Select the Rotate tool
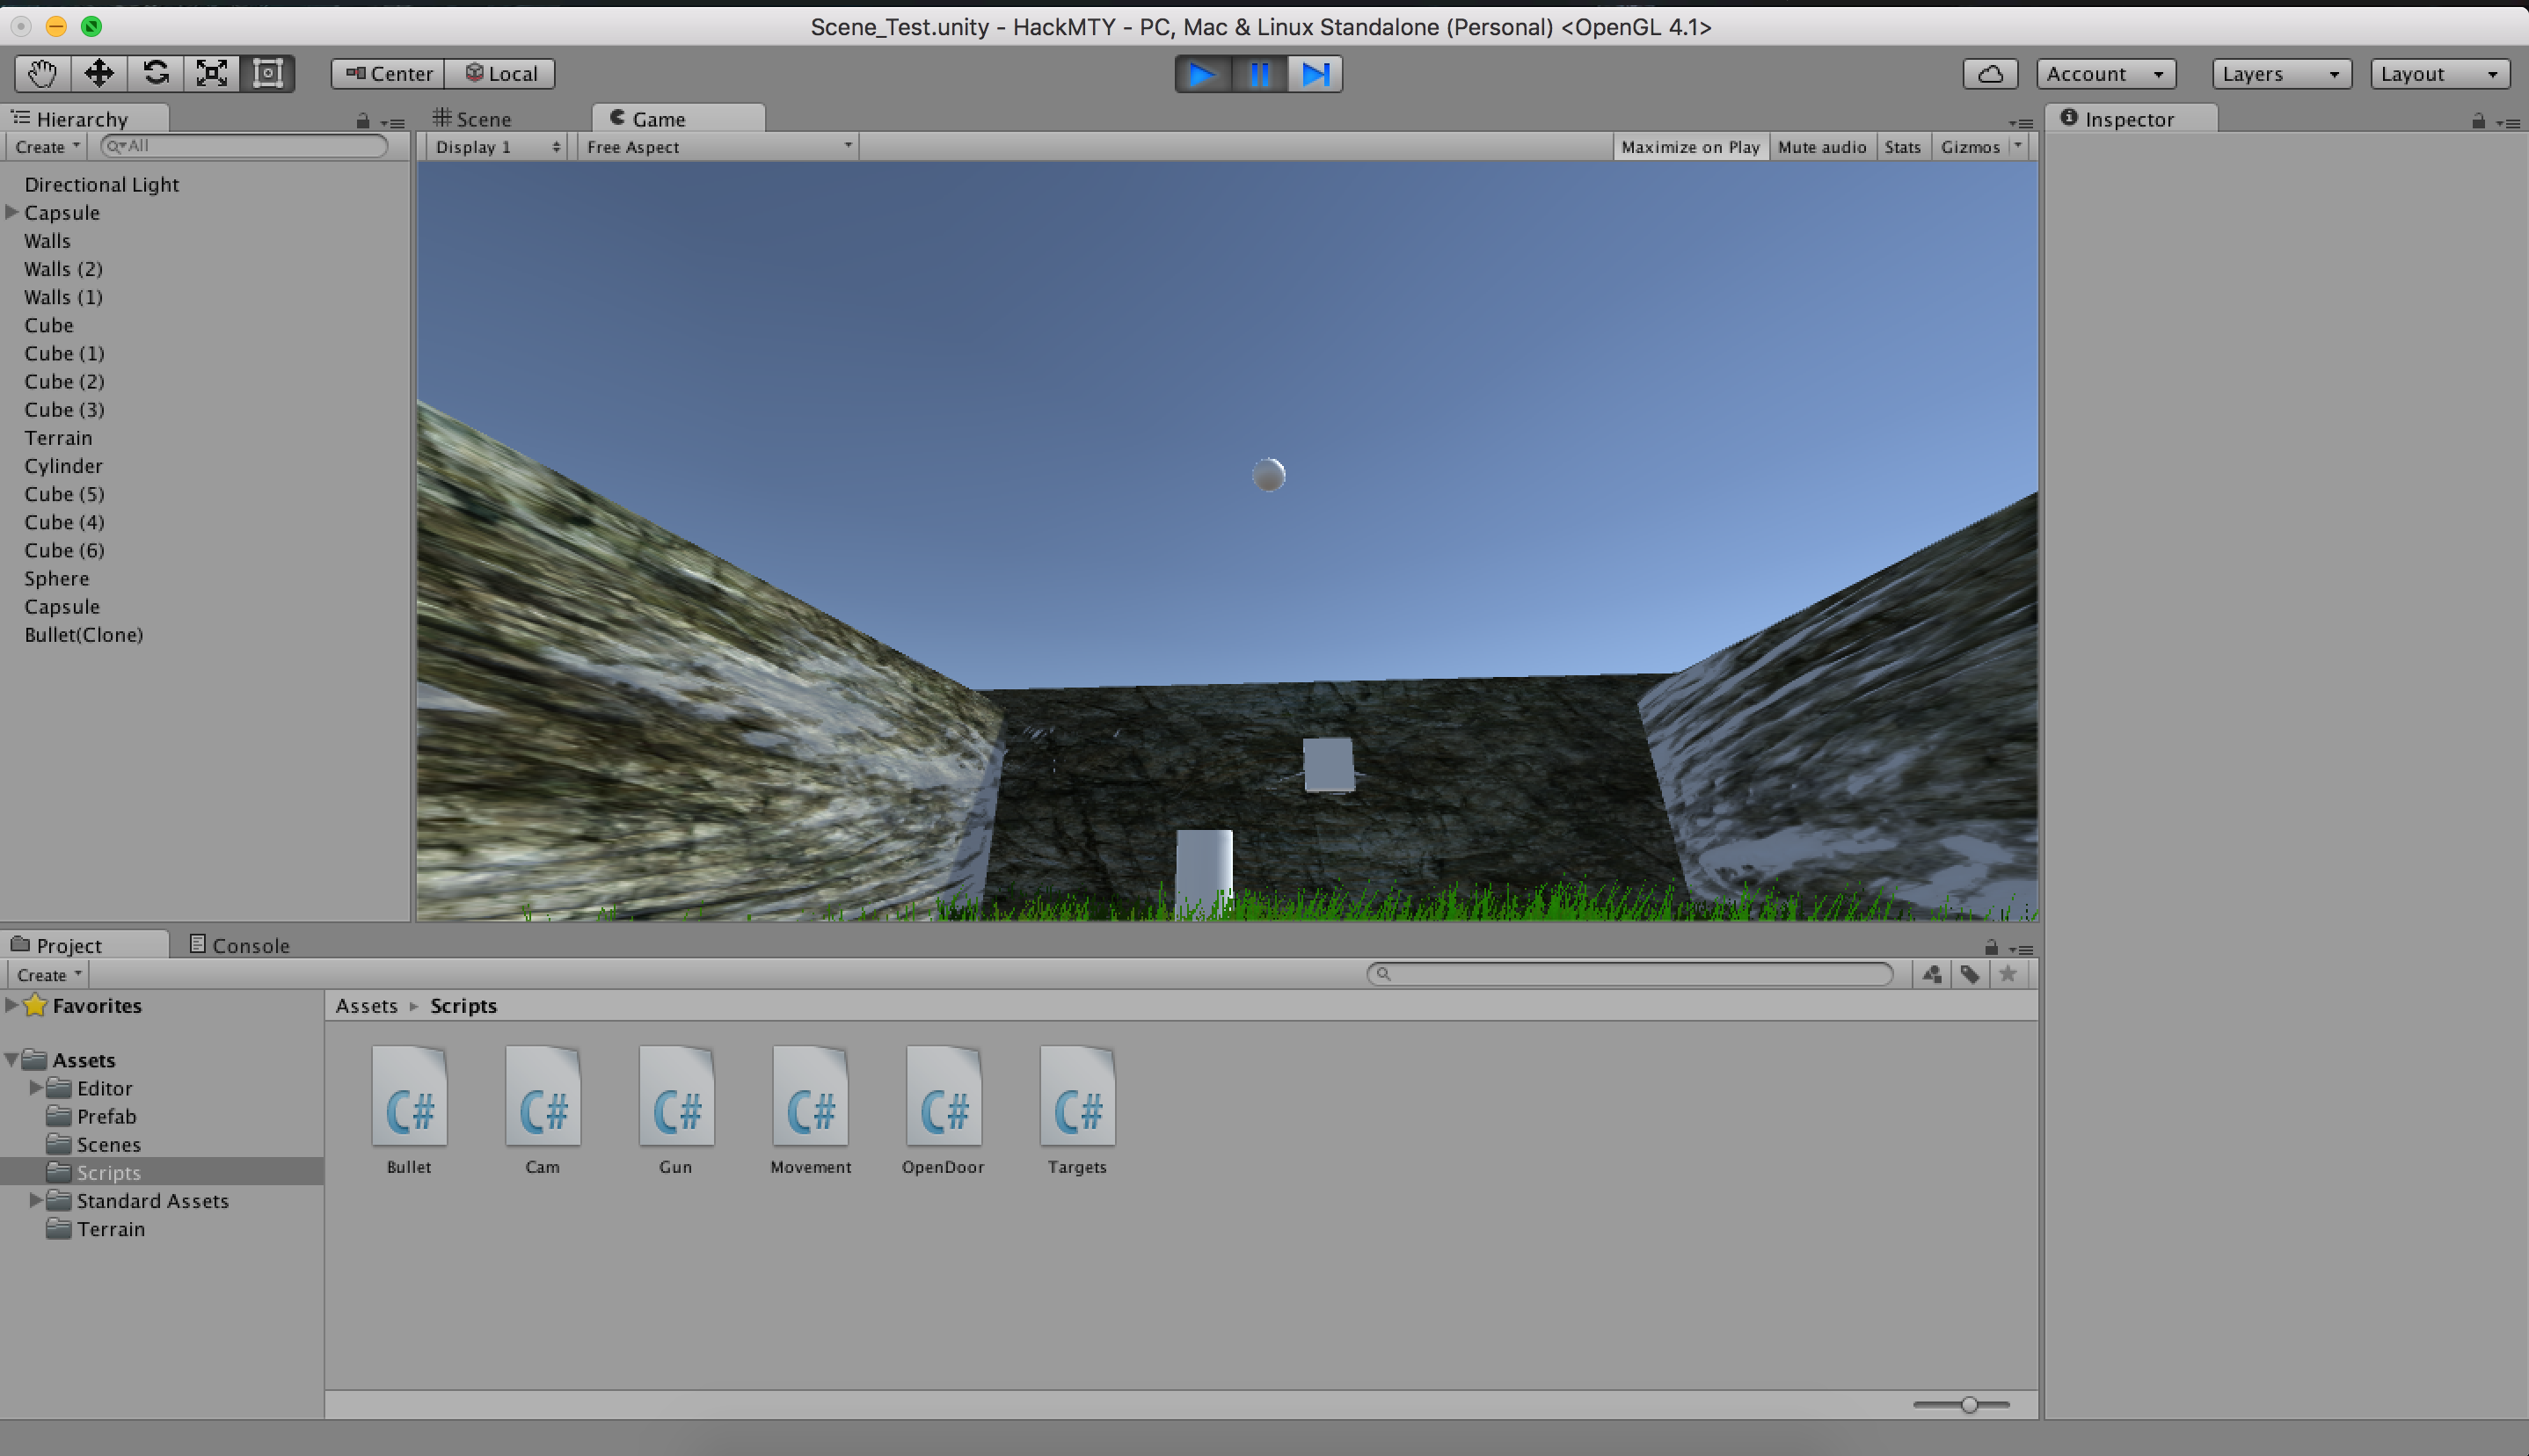Viewport: 2529px width, 1456px height. click(155, 73)
